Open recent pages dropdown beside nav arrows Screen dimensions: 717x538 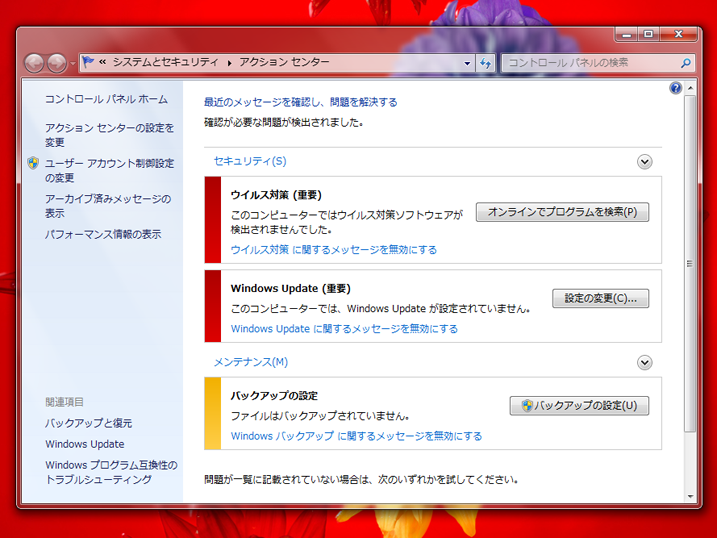[x=73, y=64]
